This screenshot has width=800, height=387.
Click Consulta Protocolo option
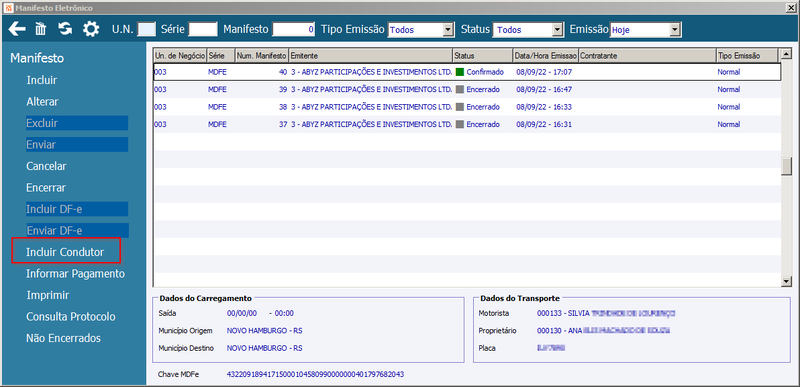pyautogui.click(x=71, y=317)
